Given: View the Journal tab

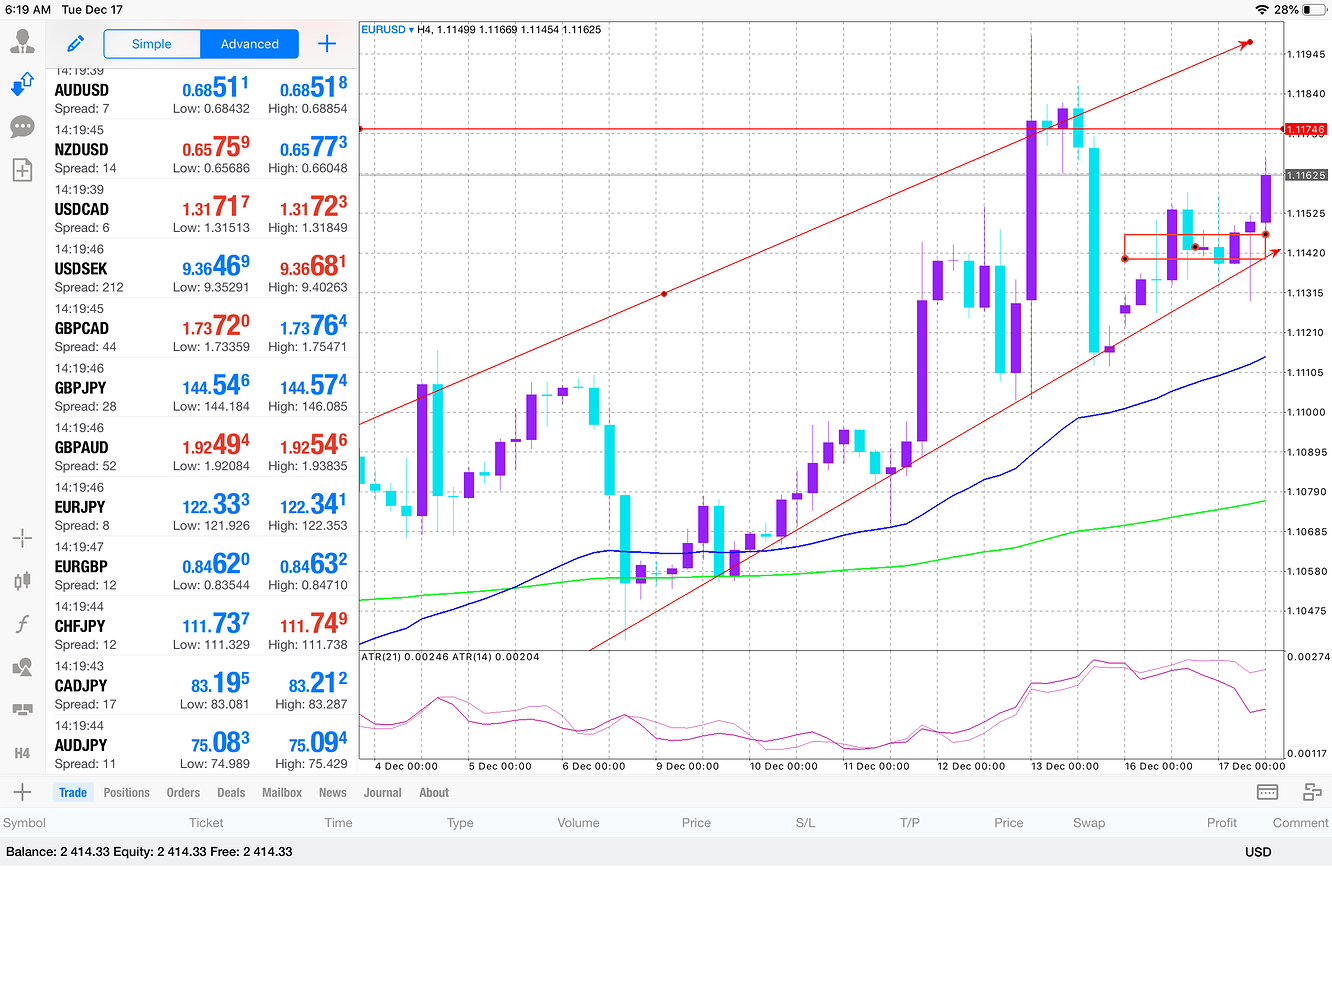Looking at the screenshot, I should tap(381, 792).
